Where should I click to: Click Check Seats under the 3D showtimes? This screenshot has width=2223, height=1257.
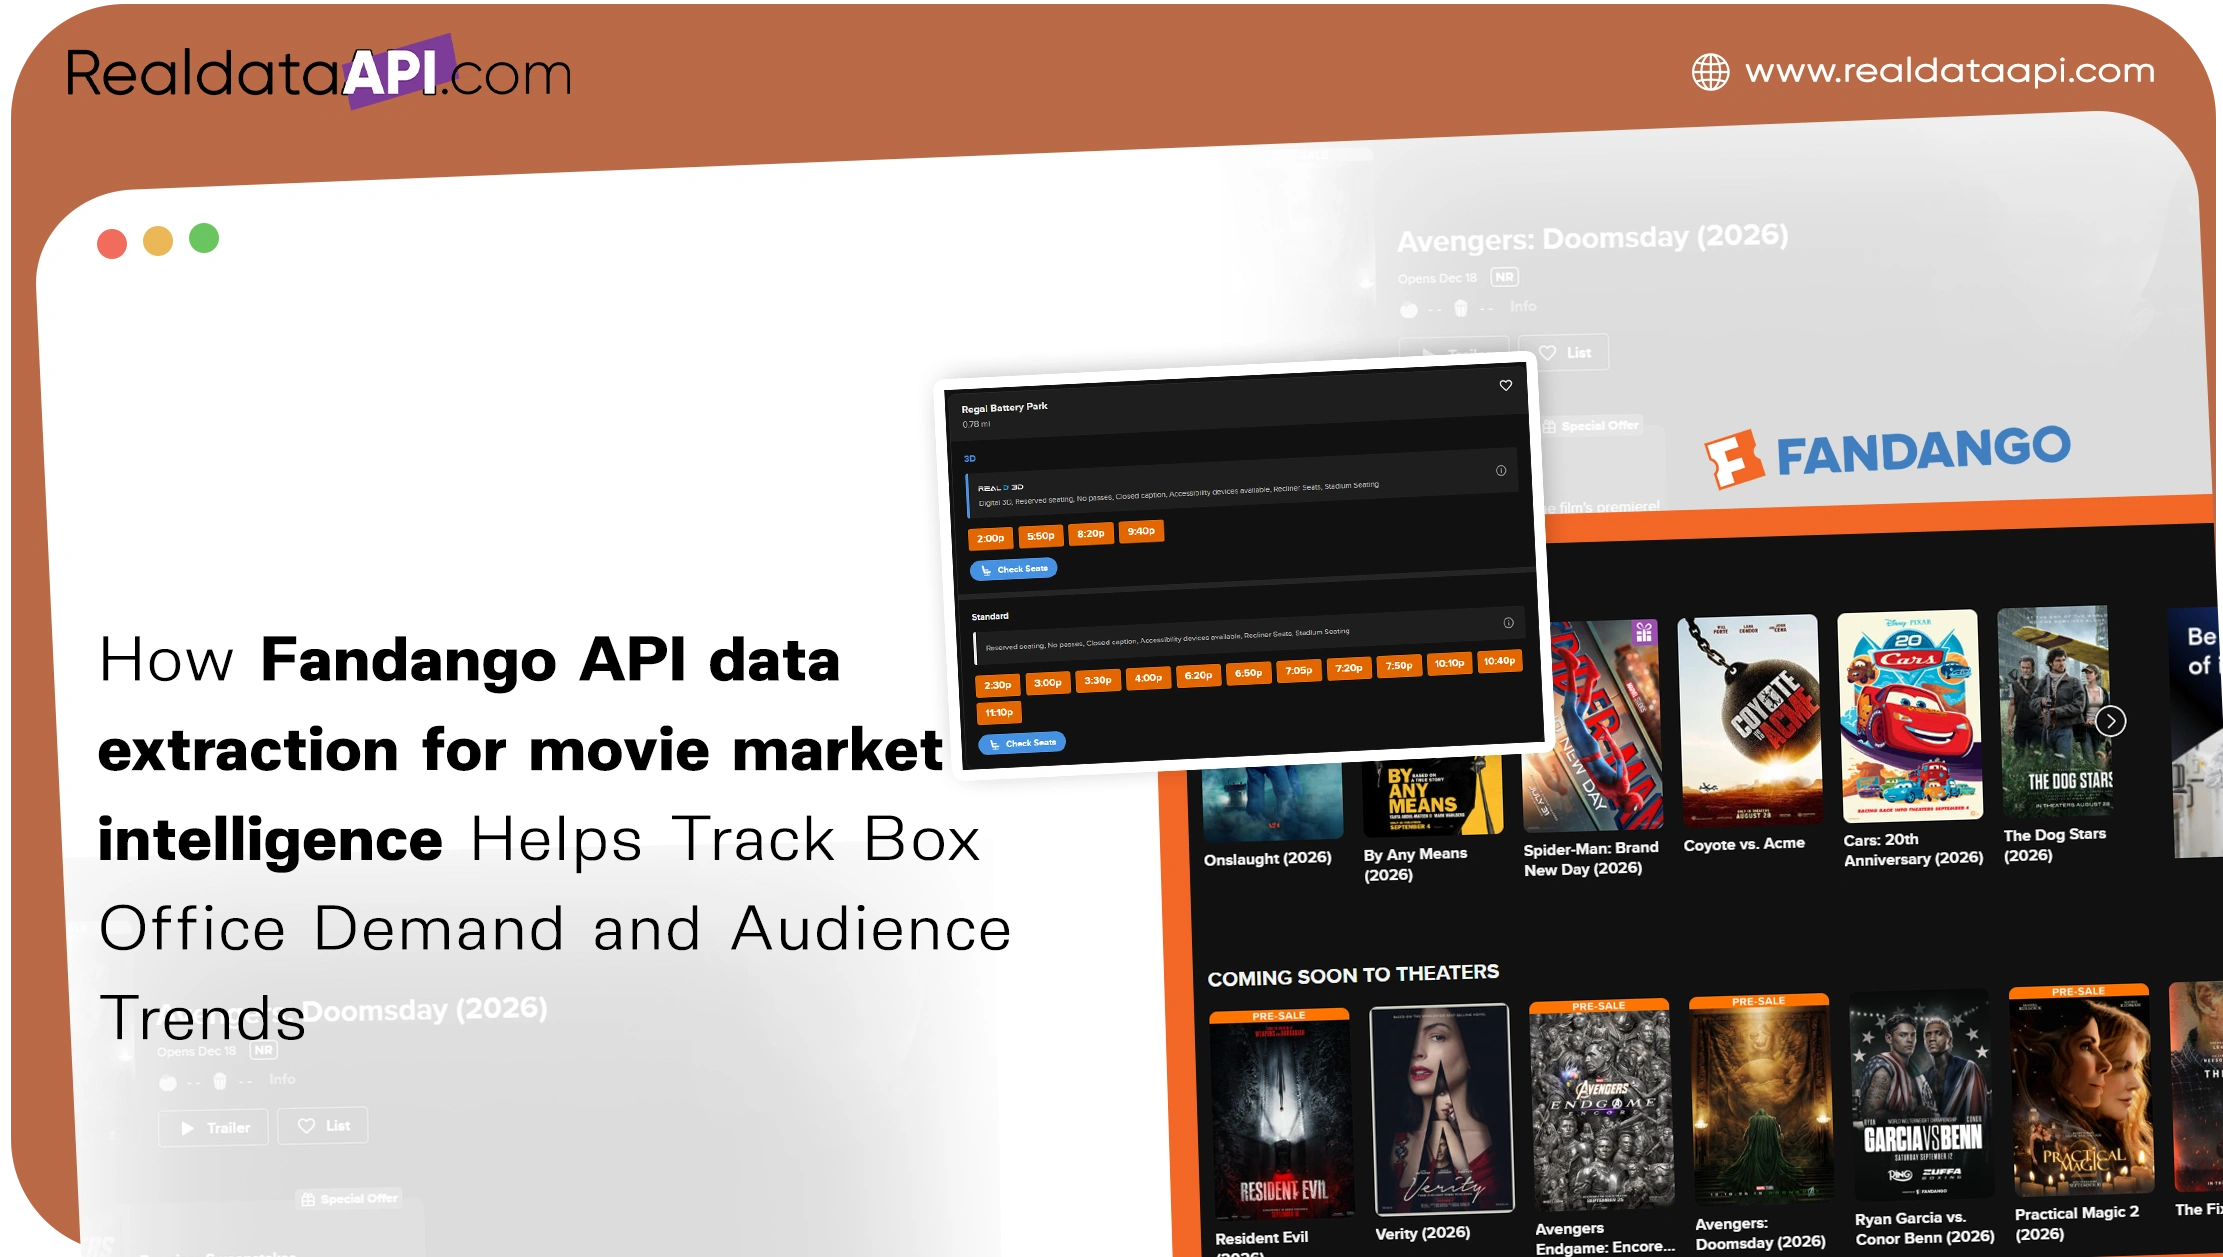pyautogui.click(x=1014, y=569)
